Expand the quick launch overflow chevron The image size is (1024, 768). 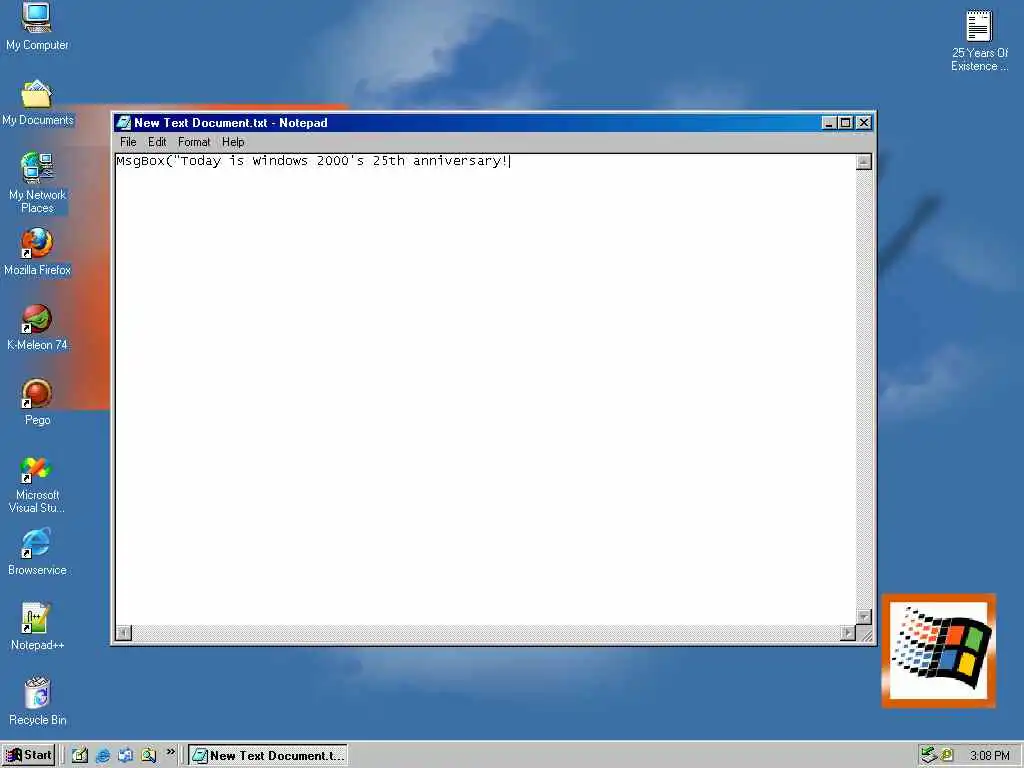[x=170, y=752]
